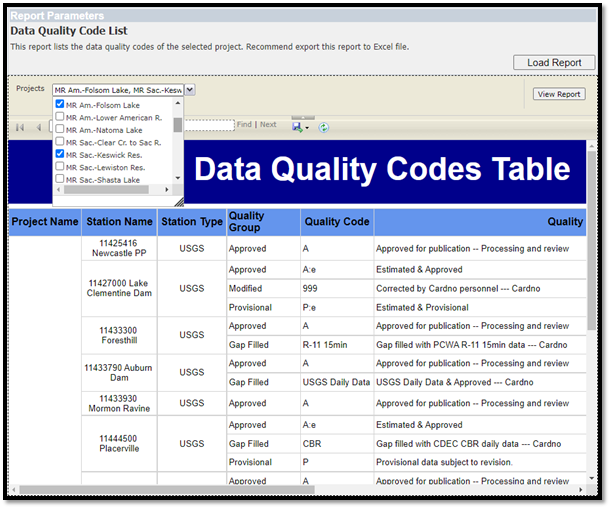Viewport: 611px width, 509px height.
Task: Click the Quality Group column header
Action: (x=263, y=222)
